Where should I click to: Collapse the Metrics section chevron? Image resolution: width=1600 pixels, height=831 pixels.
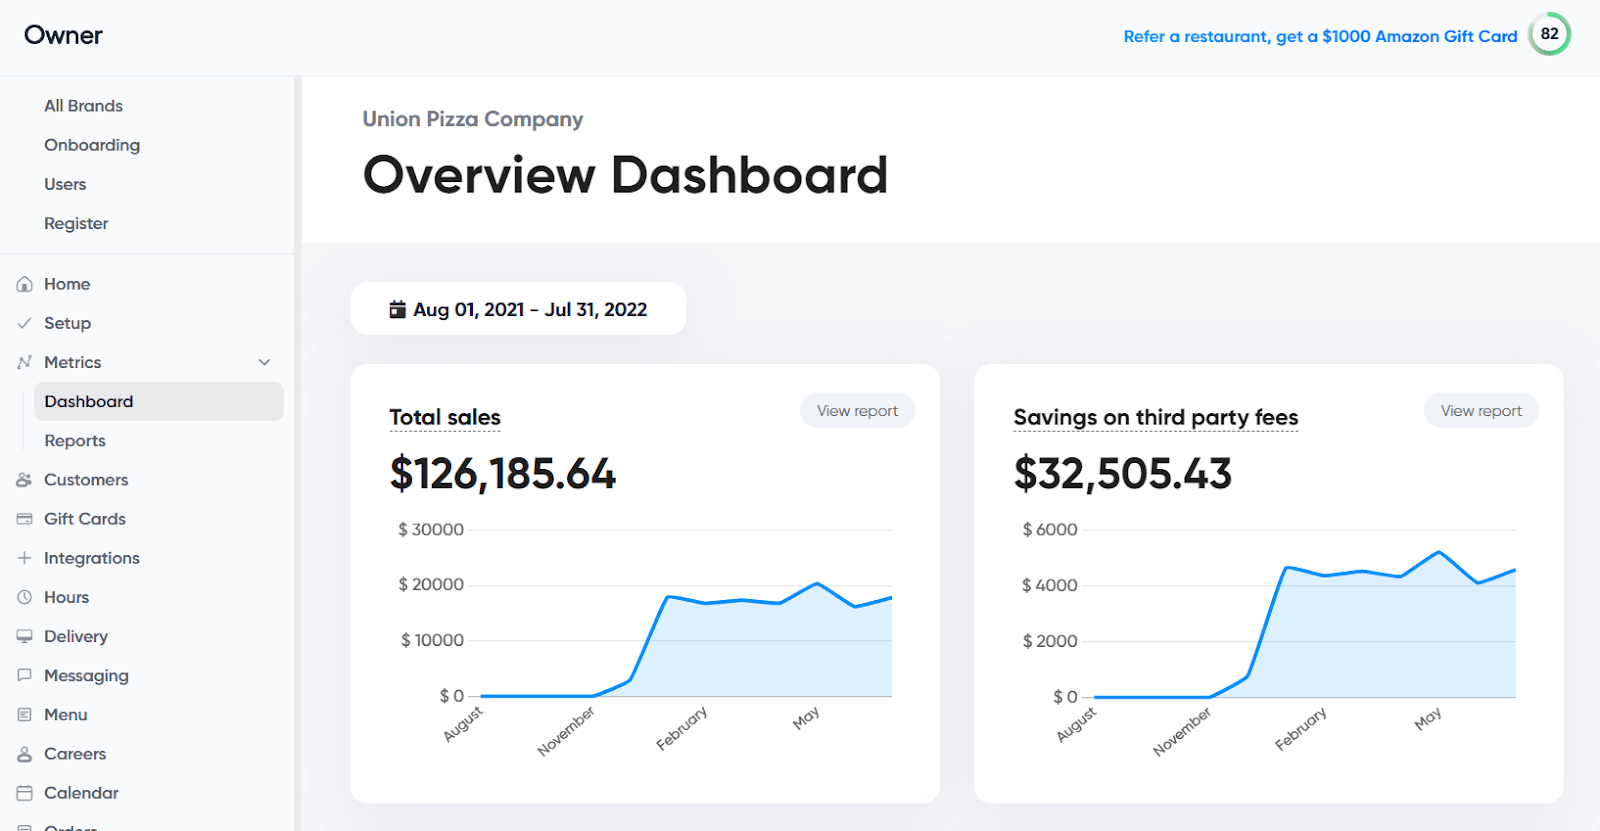265,362
